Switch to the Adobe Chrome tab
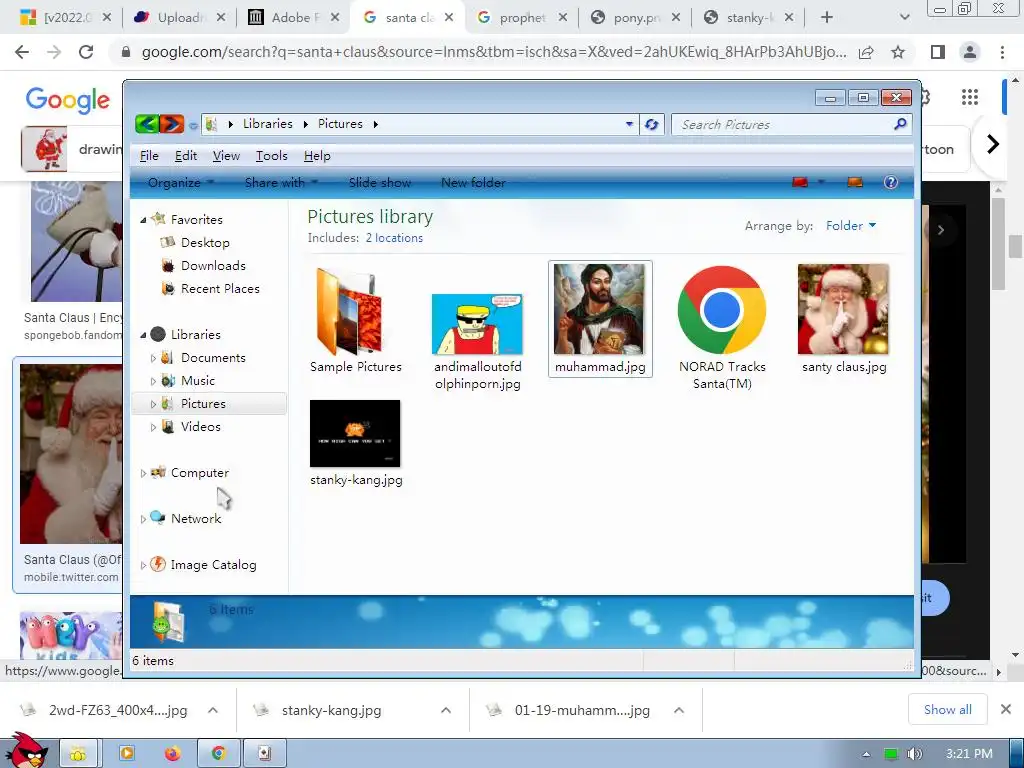 pyautogui.click(x=294, y=18)
